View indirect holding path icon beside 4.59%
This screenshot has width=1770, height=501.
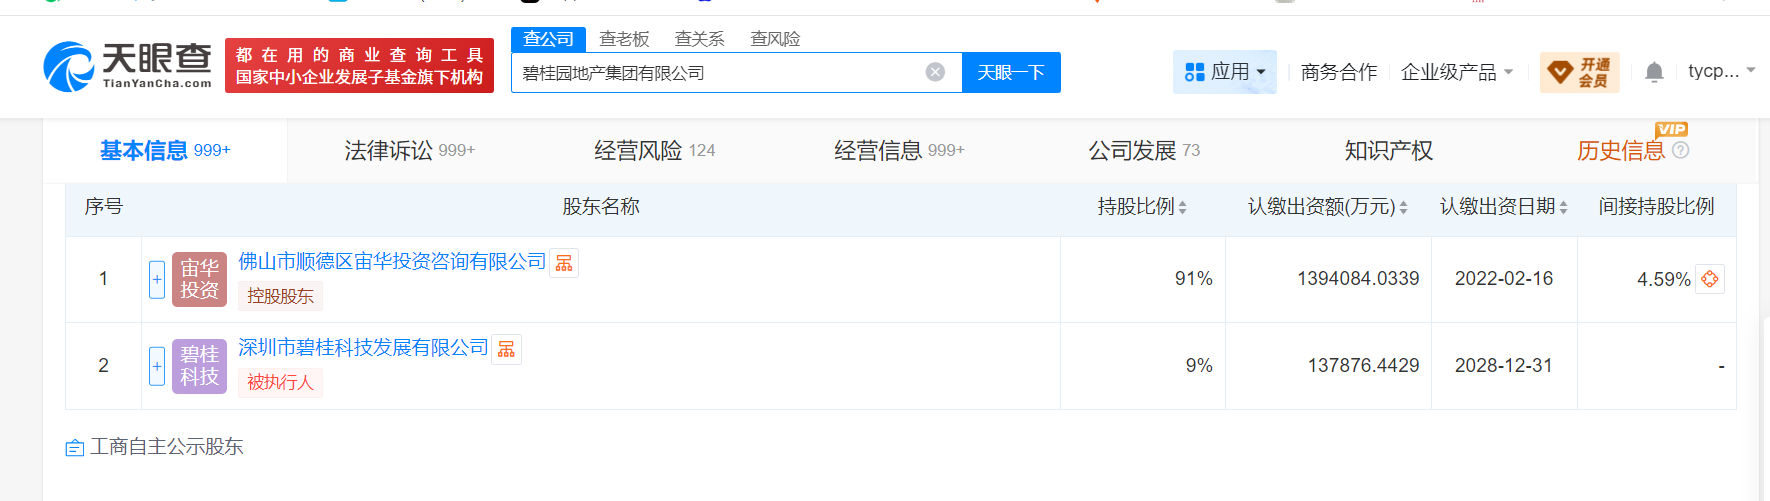click(1710, 279)
